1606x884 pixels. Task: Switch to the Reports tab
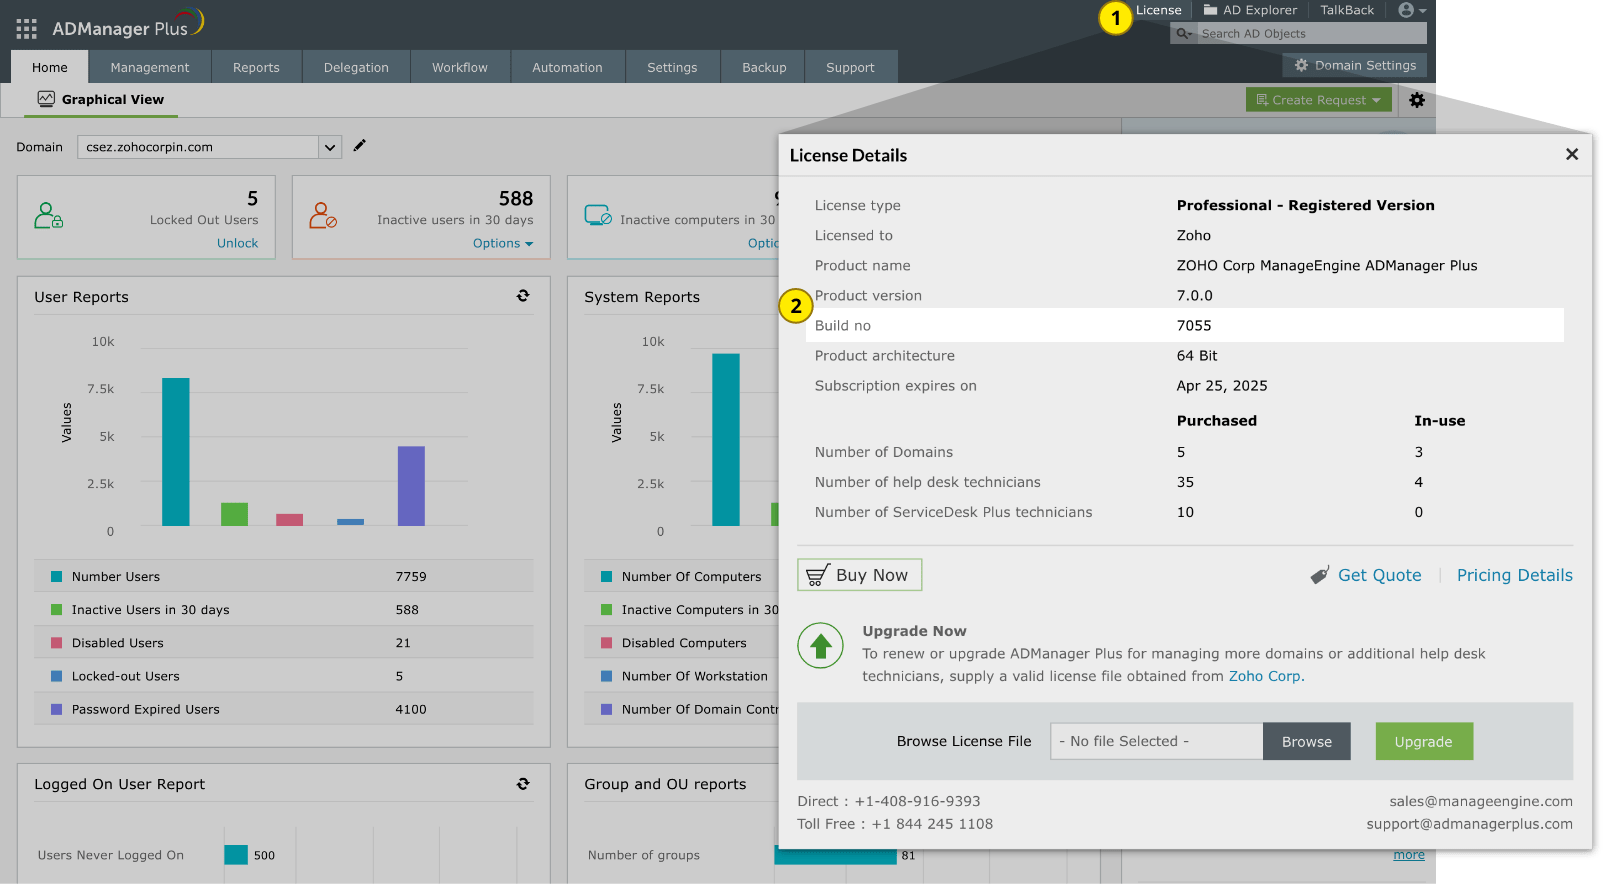pos(256,67)
